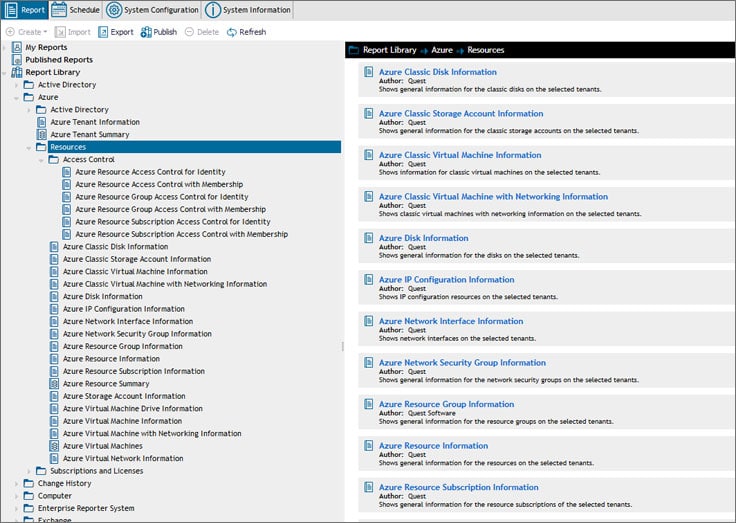The image size is (736, 523).
Task: Select Azure Resource Access Control with Membership
Action: tap(159, 185)
